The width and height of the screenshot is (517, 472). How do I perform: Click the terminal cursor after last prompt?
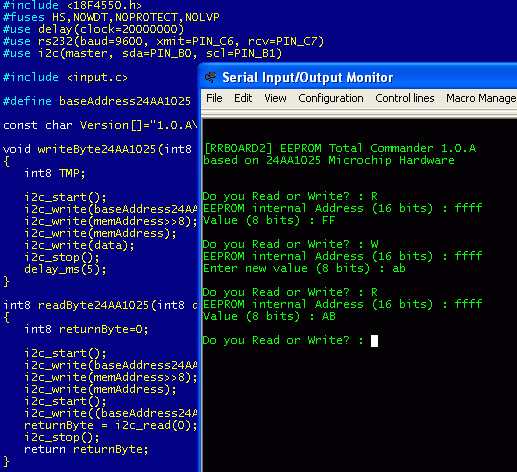pyautogui.click(x=374, y=341)
